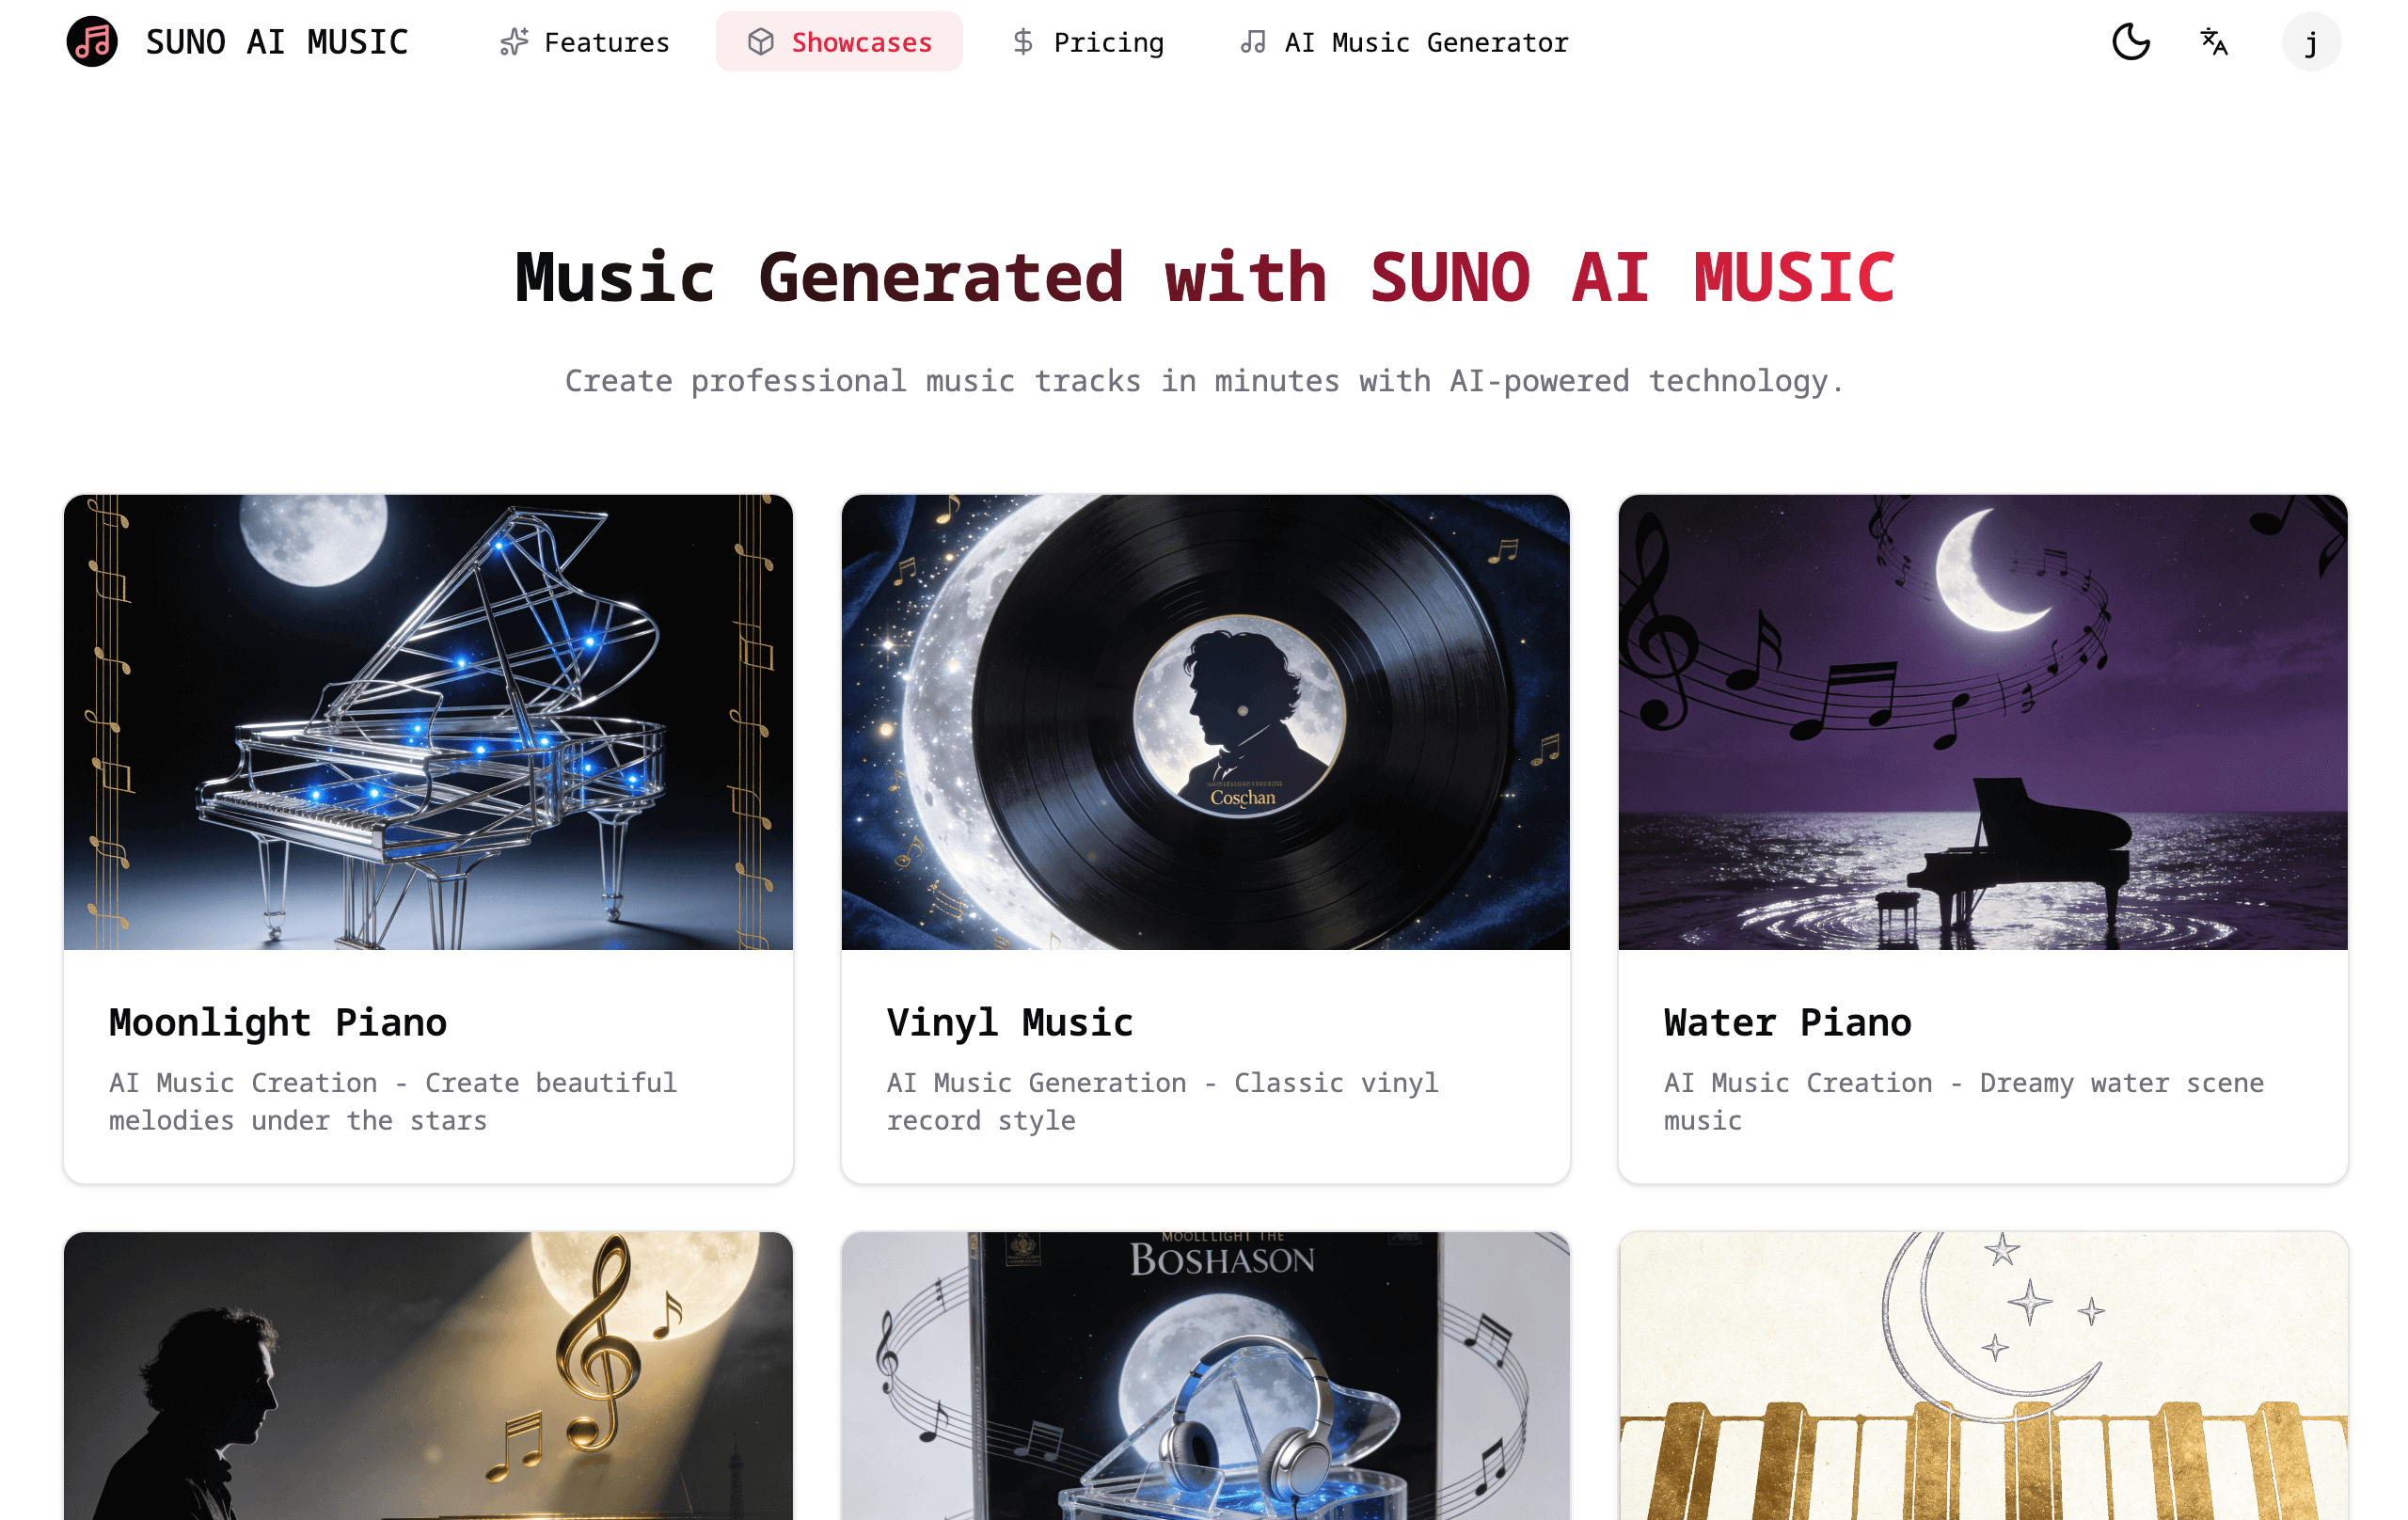The width and height of the screenshot is (2408, 1520).
Task: Open the Features nav item
Action: pos(585,42)
